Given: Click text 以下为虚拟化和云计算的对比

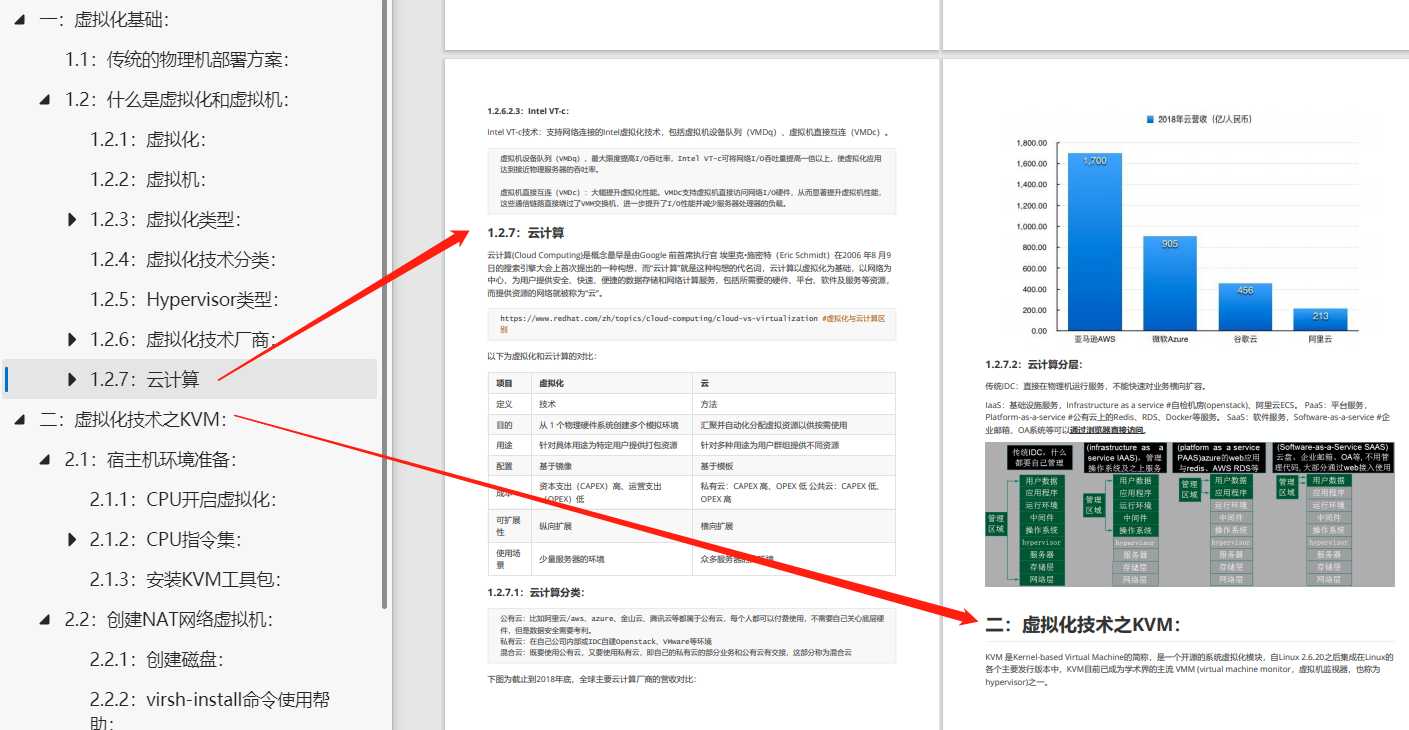Looking at the screenshot, I should [x=542, y=356].
